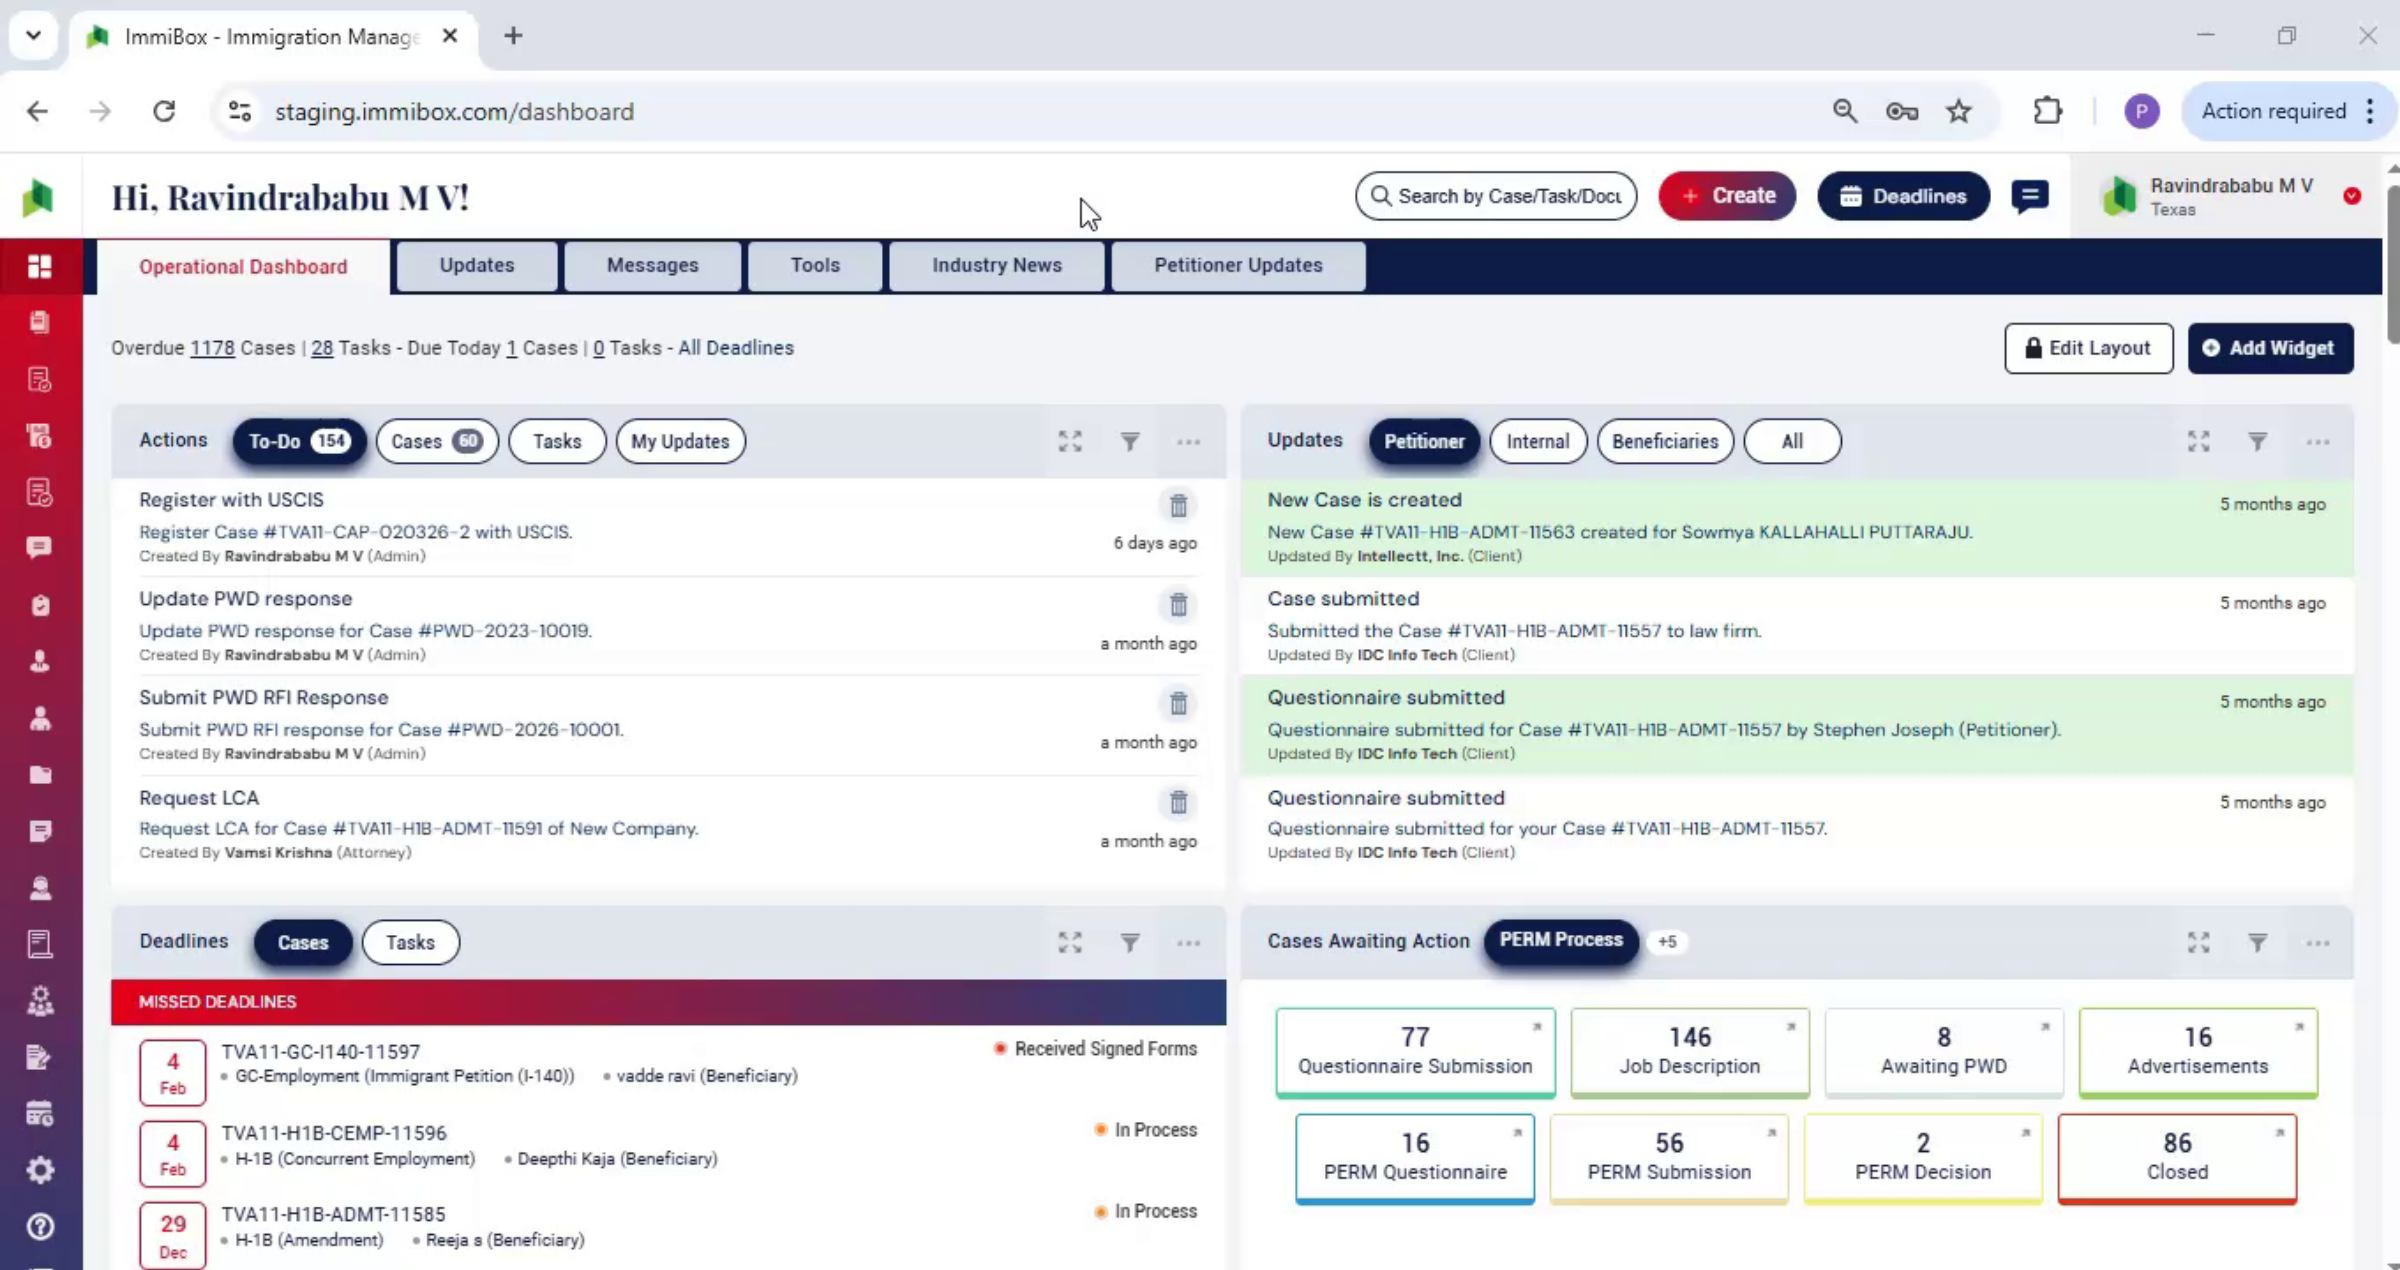Select the Internal updates filter
The image size is (2400, 1270).
(x=1538, y=441)
